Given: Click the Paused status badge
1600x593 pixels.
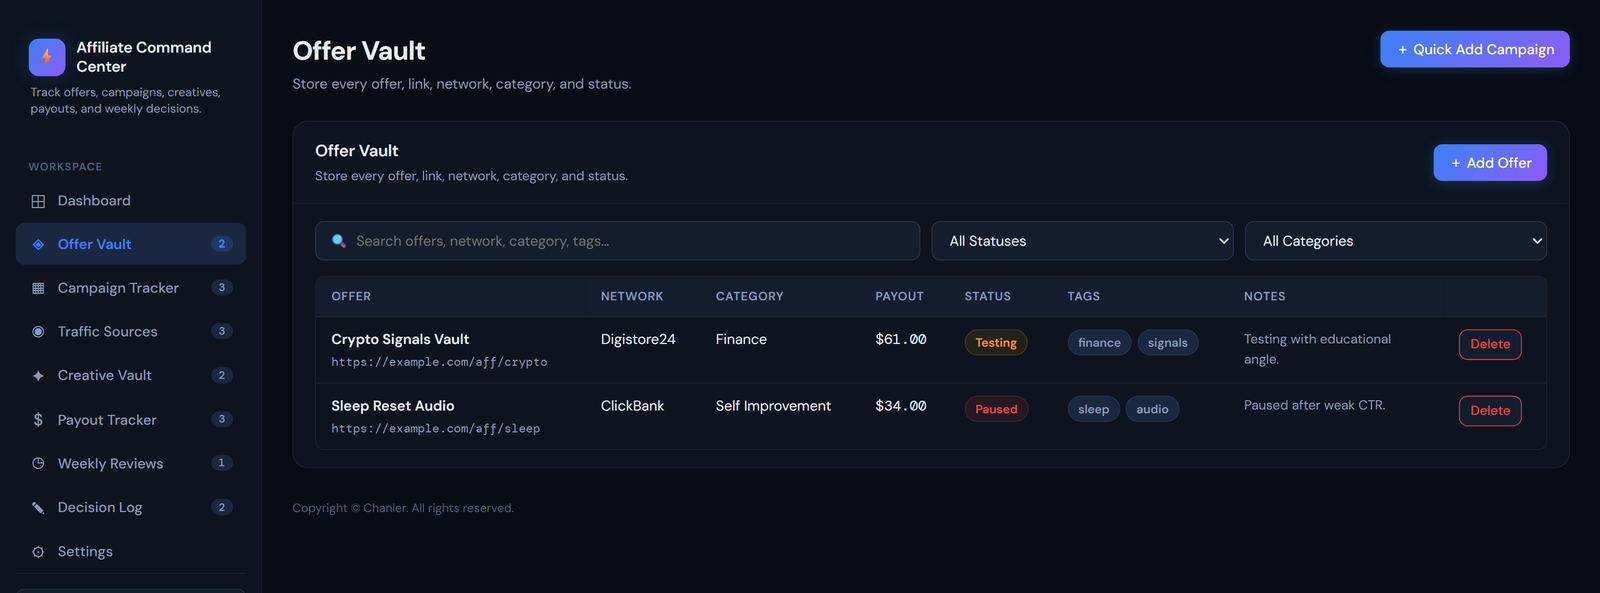Looking at the screenshot, I should tap(996, 409).
